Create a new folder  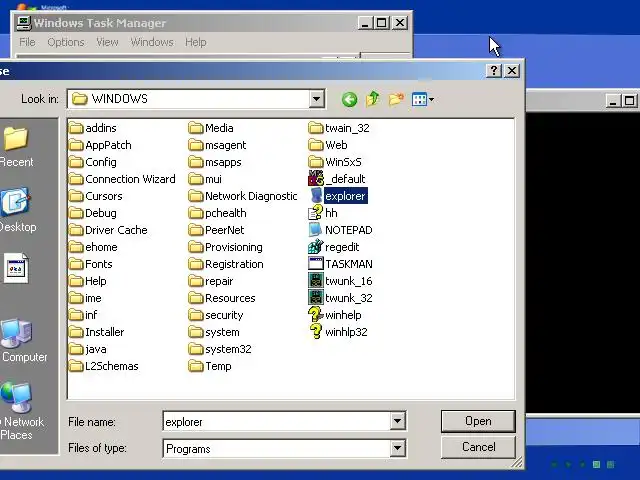click(x=396, y=99)
